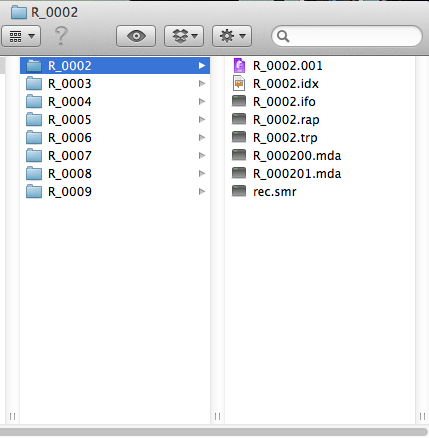Click the disclosure arrow on R_0007 row
Screen dimensions: 429x438
point(202,156)
